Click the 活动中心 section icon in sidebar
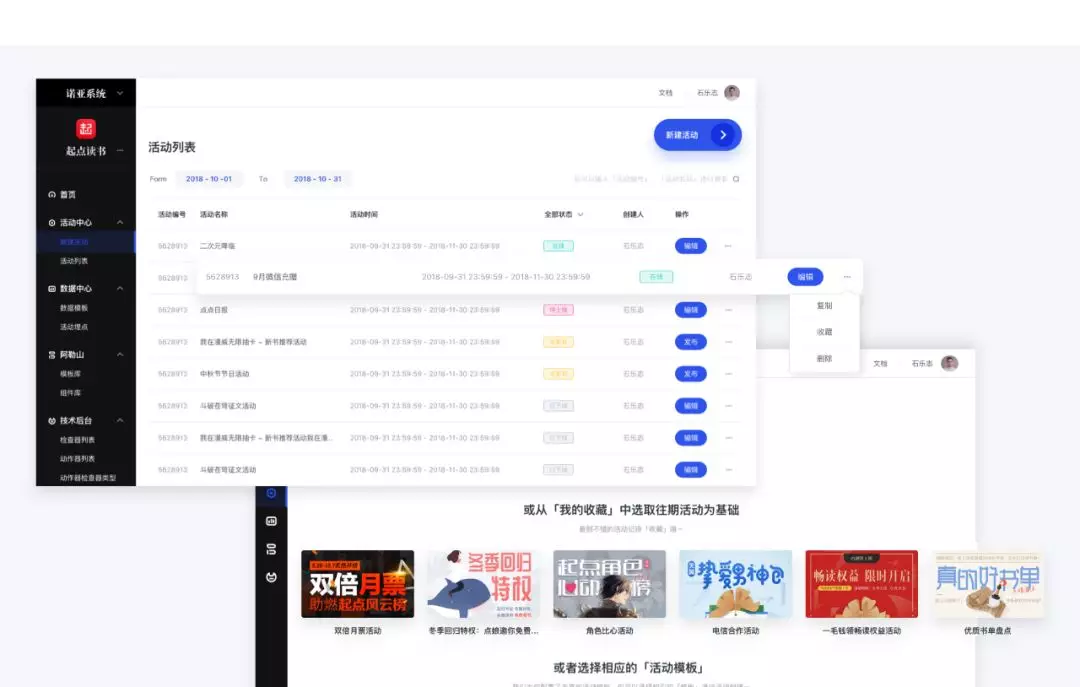1080x687 pixels. [x=52, y=223]
